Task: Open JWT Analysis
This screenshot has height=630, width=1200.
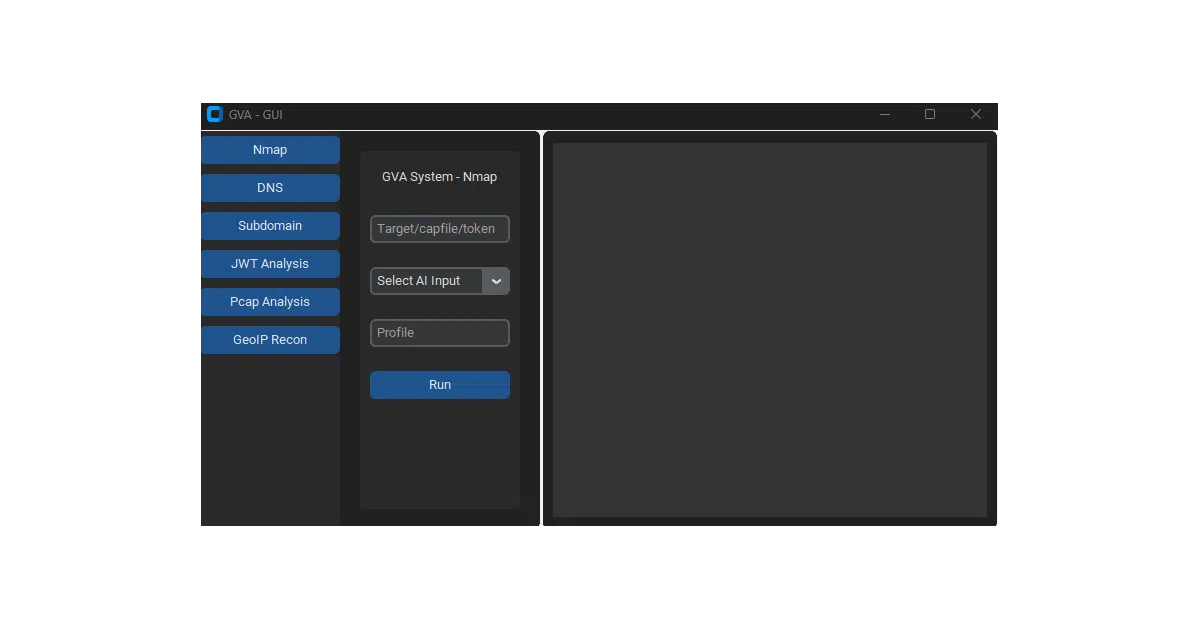Action: pos(270,264)
